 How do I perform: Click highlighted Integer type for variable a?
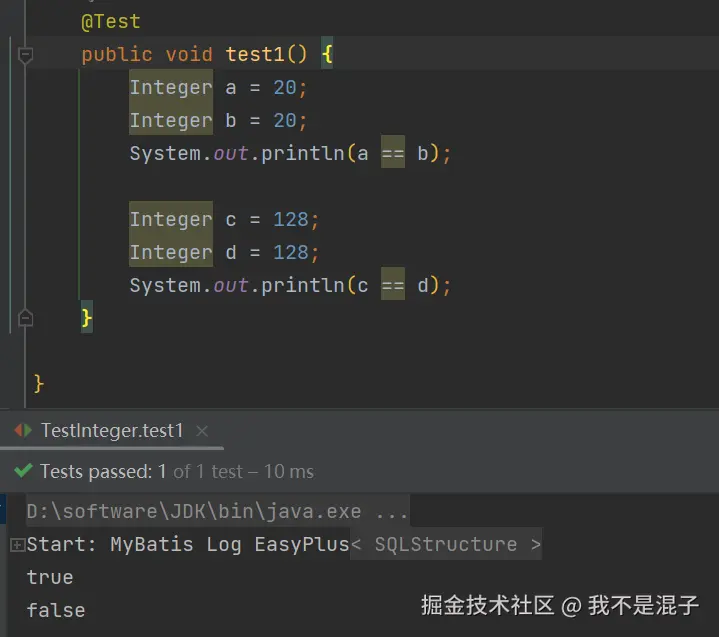[x=170, y=87]
